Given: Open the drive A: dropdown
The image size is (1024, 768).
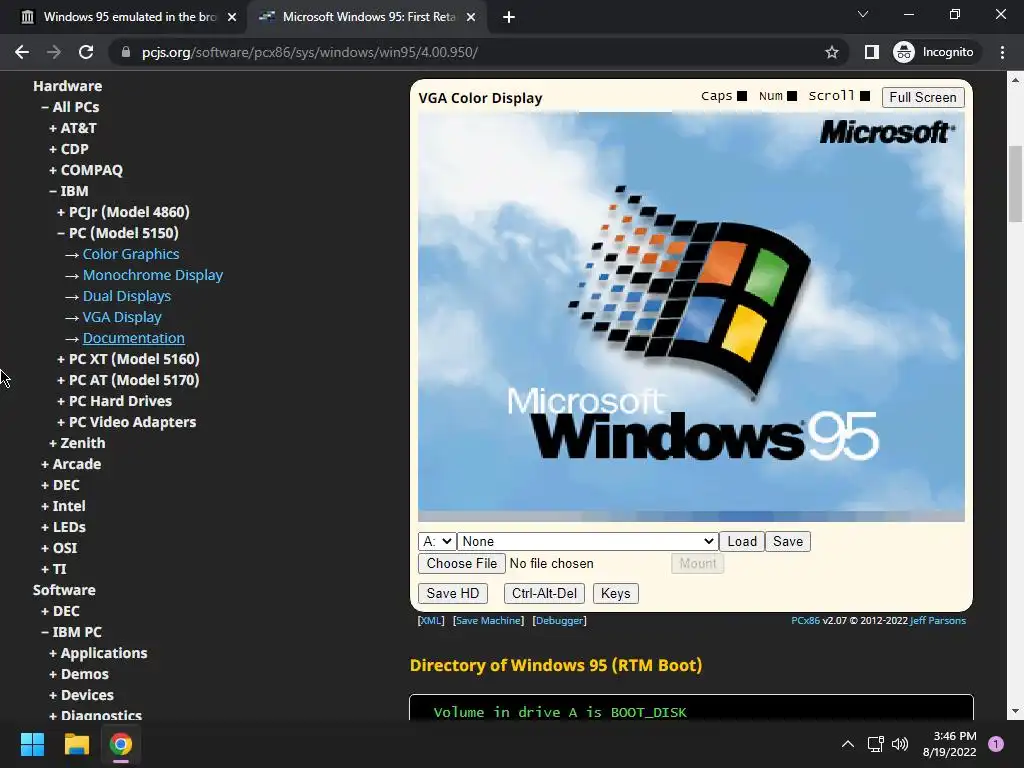Looking at the screenshot, I should (x=437, y=541).
